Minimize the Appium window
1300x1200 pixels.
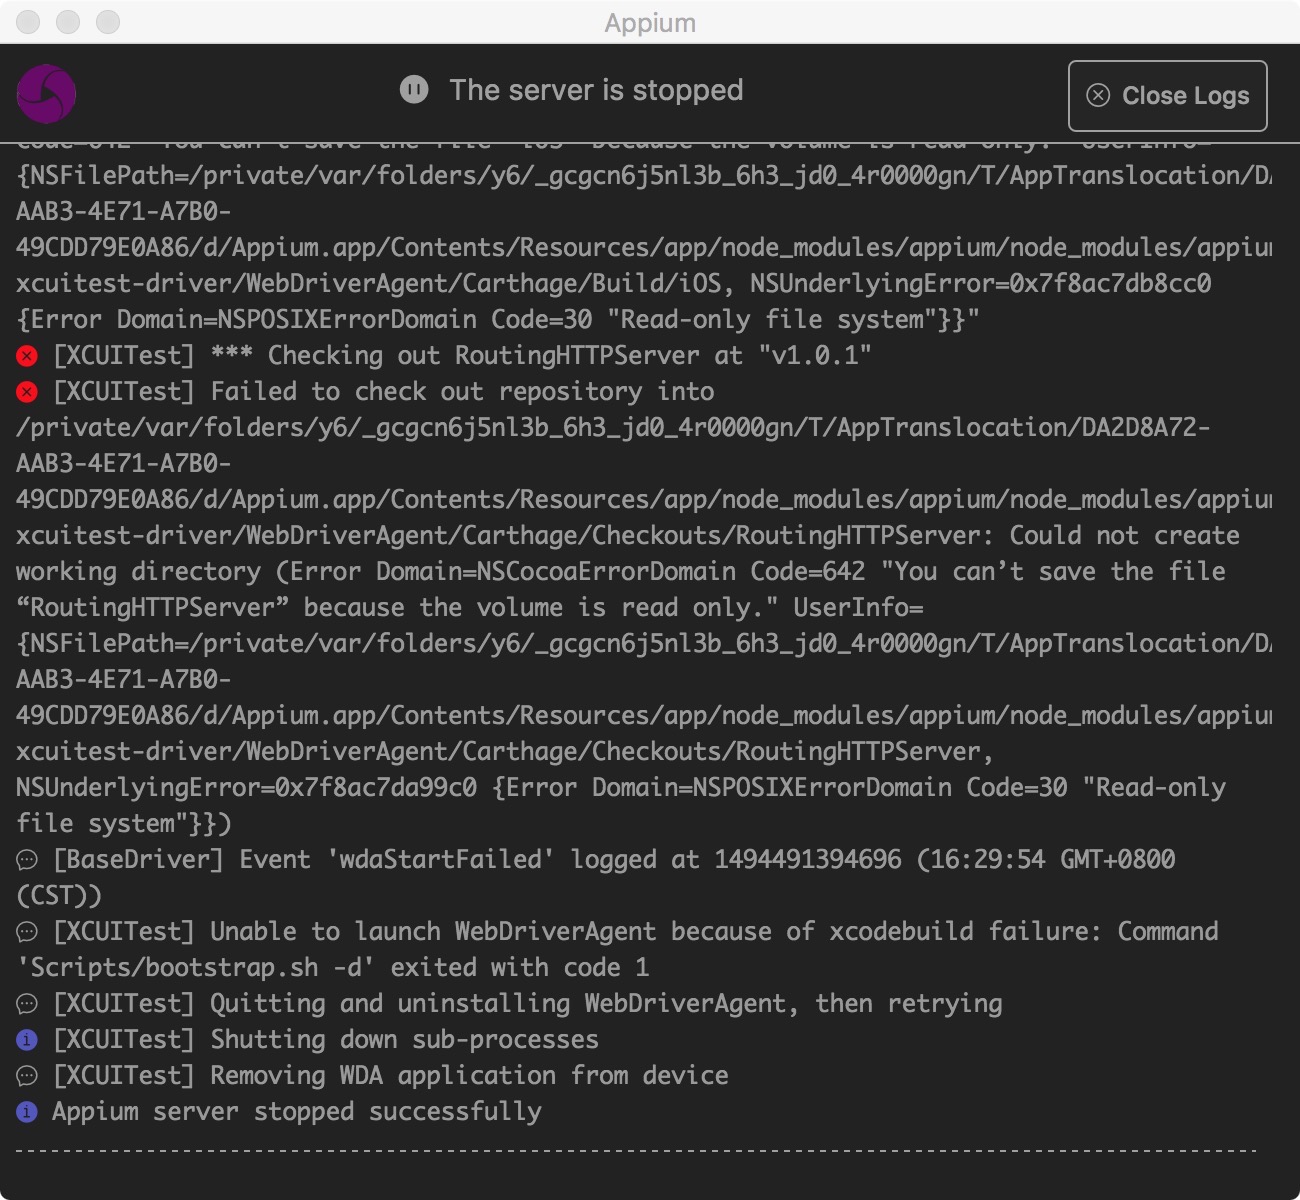click(x=68, y=22)
